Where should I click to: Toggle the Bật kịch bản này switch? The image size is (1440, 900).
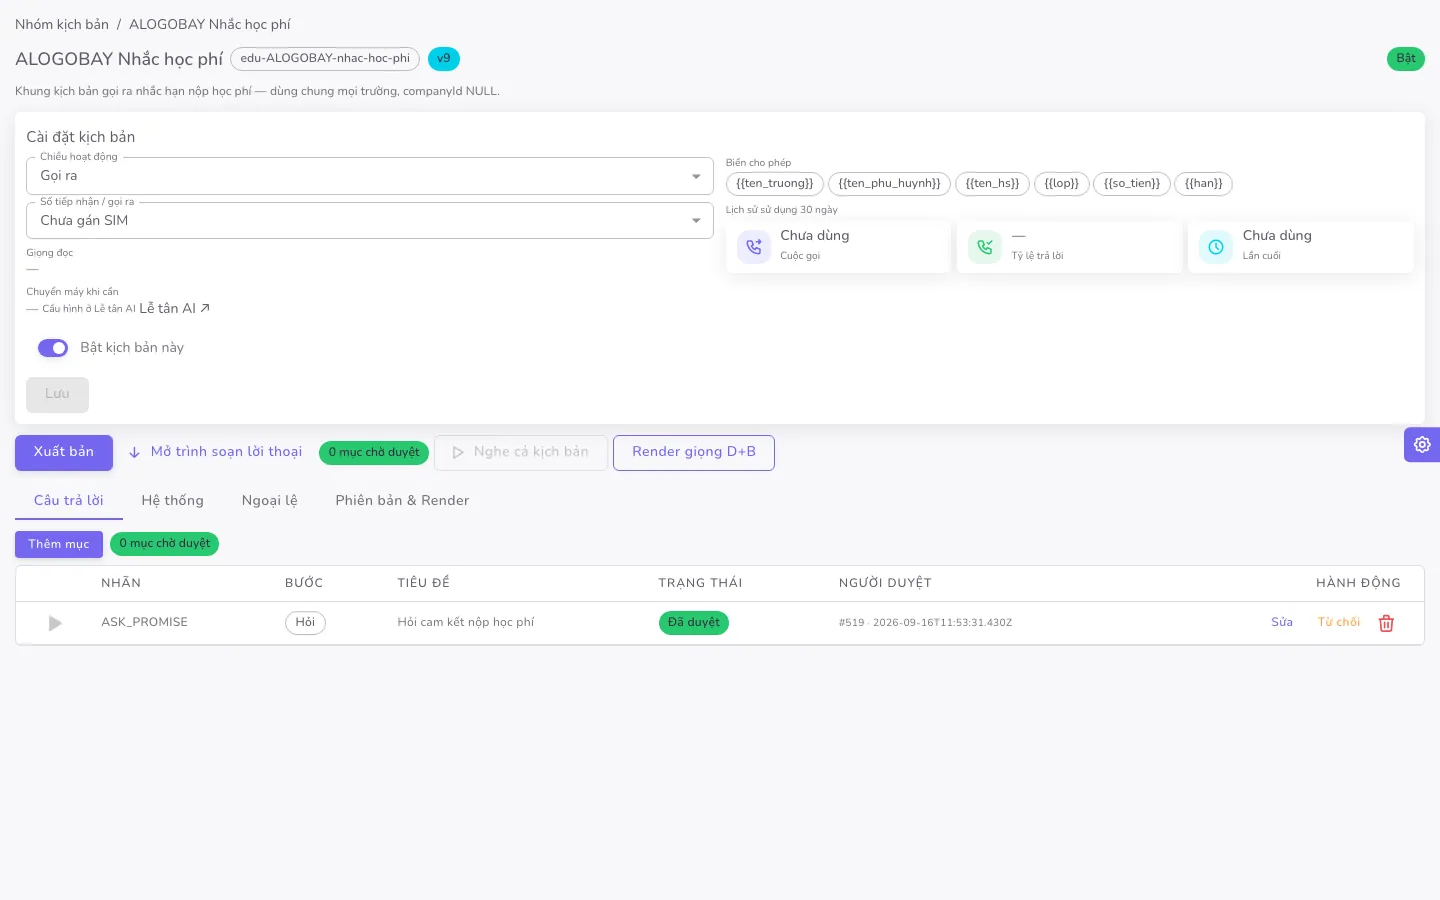53,348
